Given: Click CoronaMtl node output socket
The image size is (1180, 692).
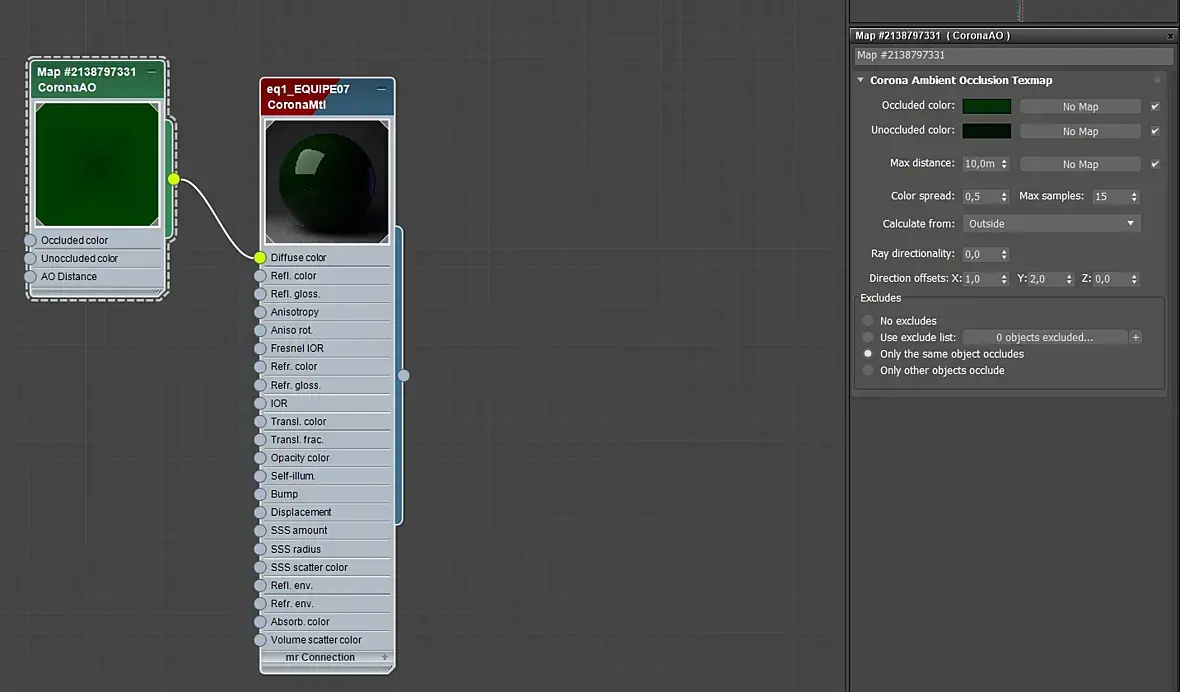Looking at the screenshot, I should click(404, 375).
